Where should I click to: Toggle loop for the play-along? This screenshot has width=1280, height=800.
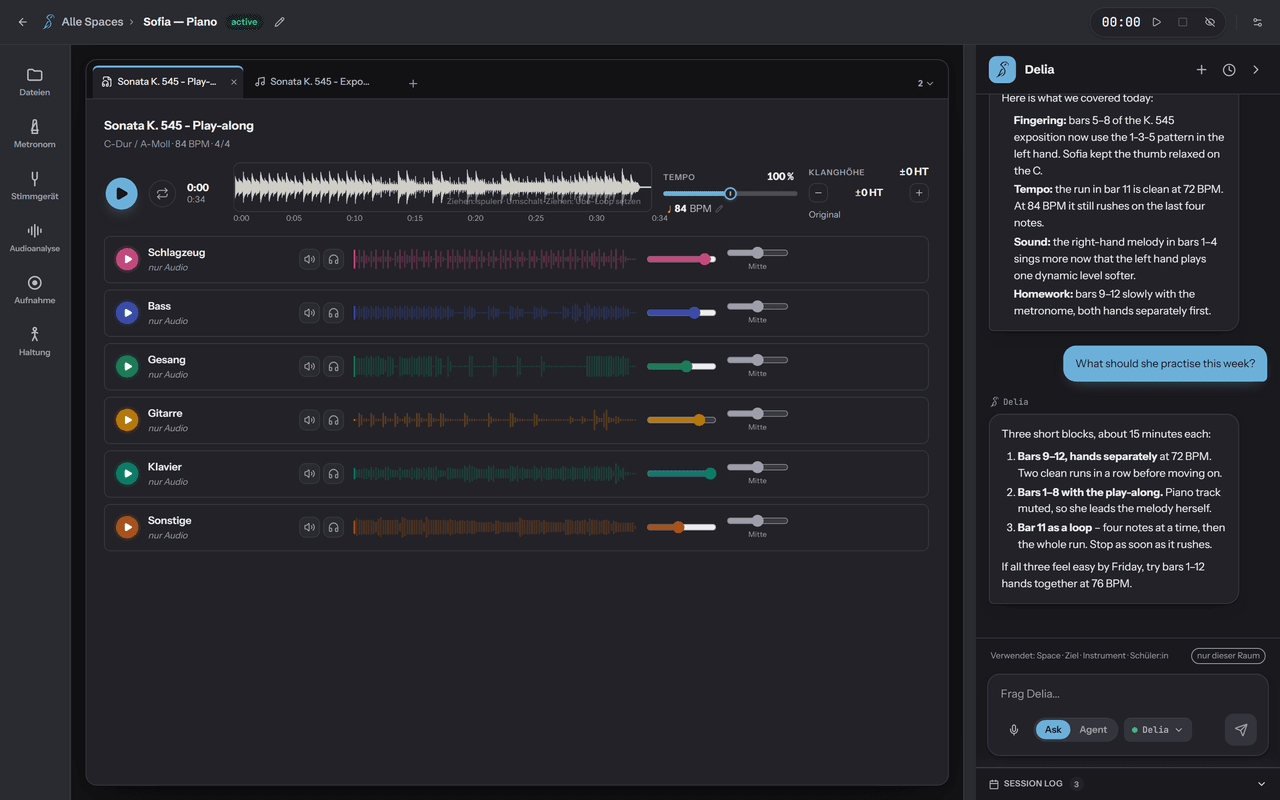(162, 193)
